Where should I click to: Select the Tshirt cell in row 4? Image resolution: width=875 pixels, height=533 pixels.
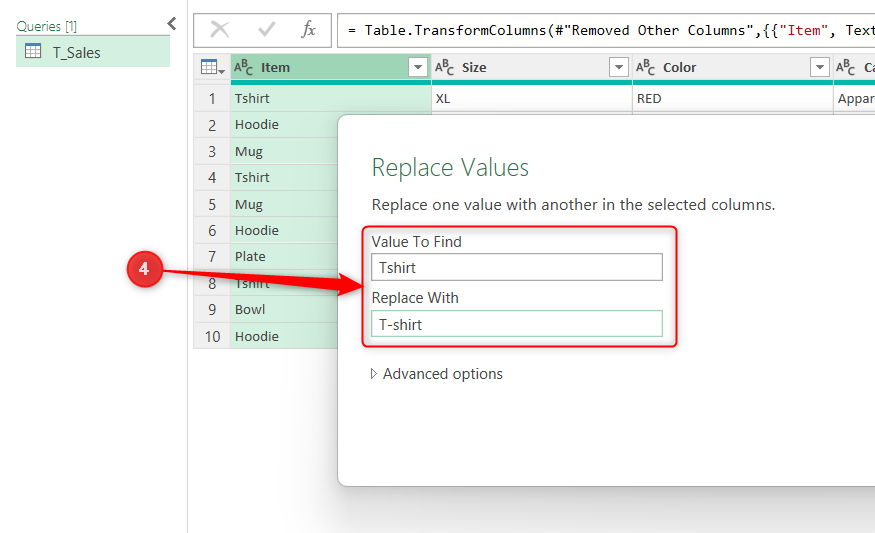click(285, 177)
